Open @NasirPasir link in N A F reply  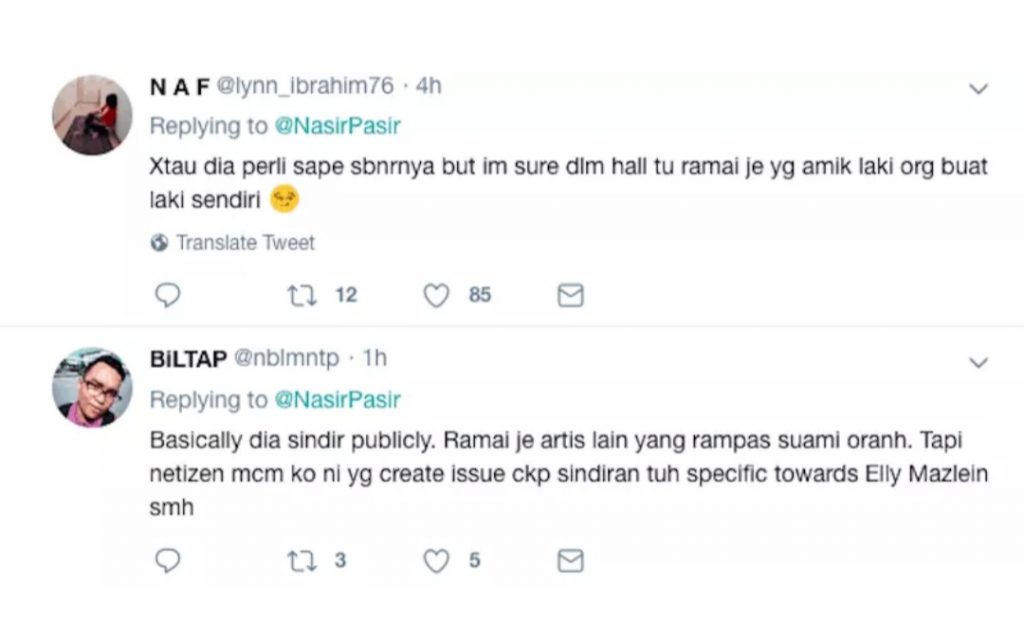(x=336, y=127)
